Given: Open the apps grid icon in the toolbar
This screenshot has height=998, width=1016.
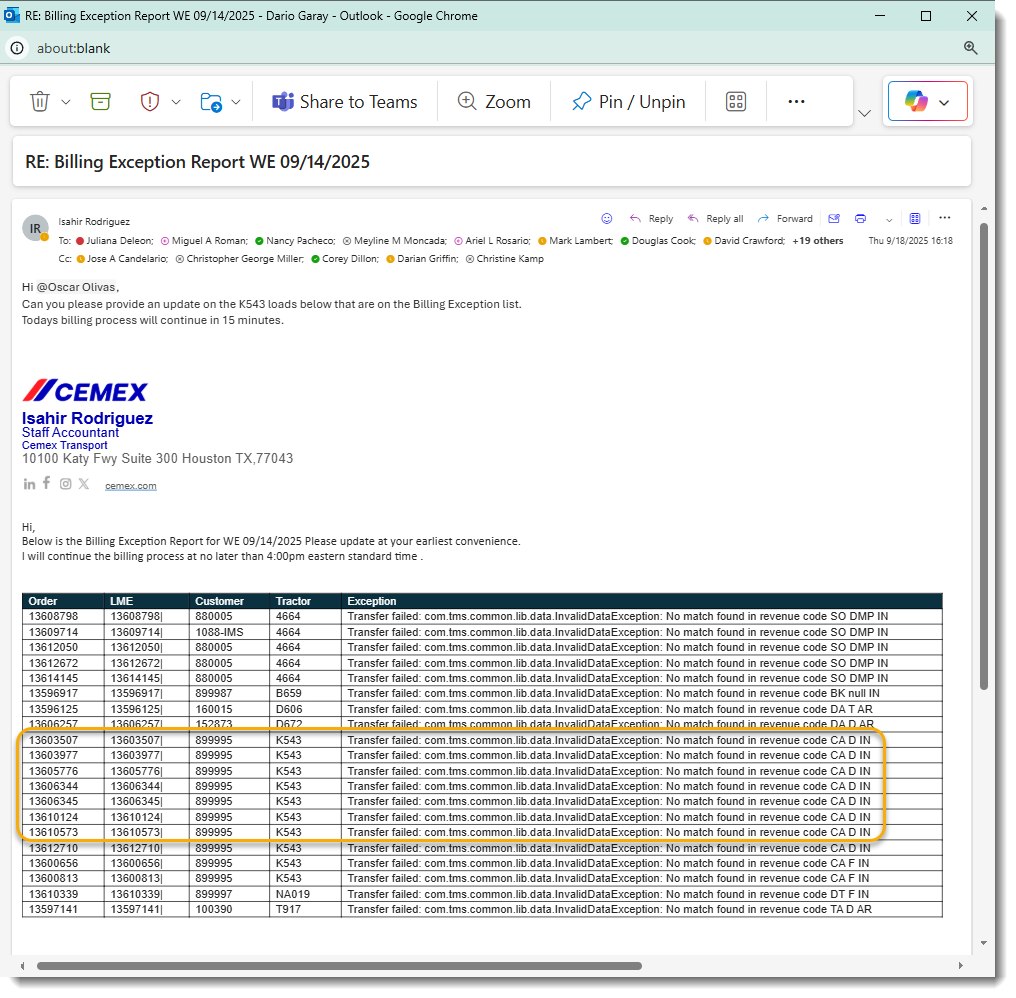Looking at the screenshot, I should point(736,101).
